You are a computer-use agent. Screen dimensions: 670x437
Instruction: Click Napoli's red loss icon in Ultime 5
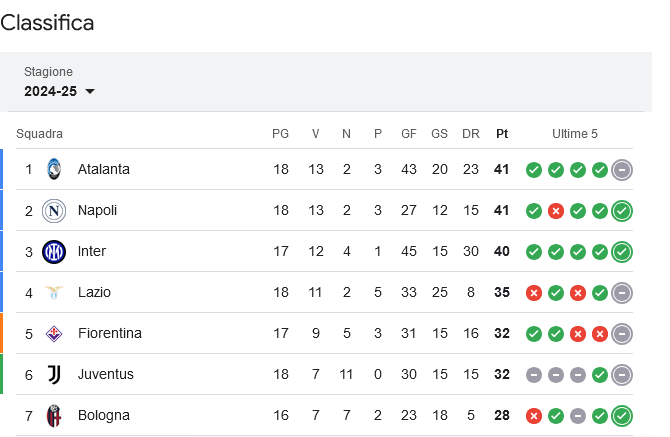click(x=556, y=211)
